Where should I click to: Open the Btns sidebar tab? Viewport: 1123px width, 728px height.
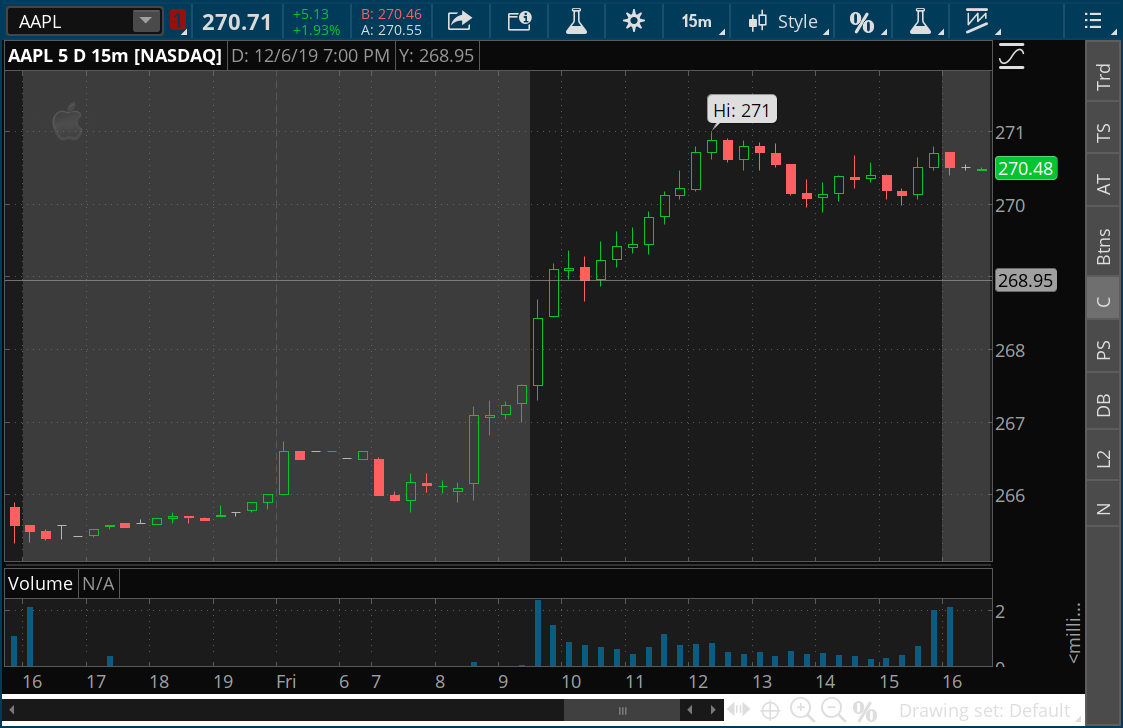coord(1103,244)
